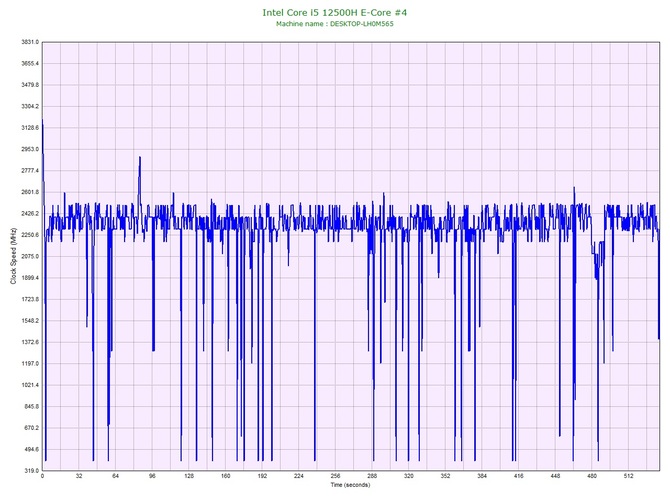
Task: Click the 3128.6 y-axis value
Action: [30, 128]
